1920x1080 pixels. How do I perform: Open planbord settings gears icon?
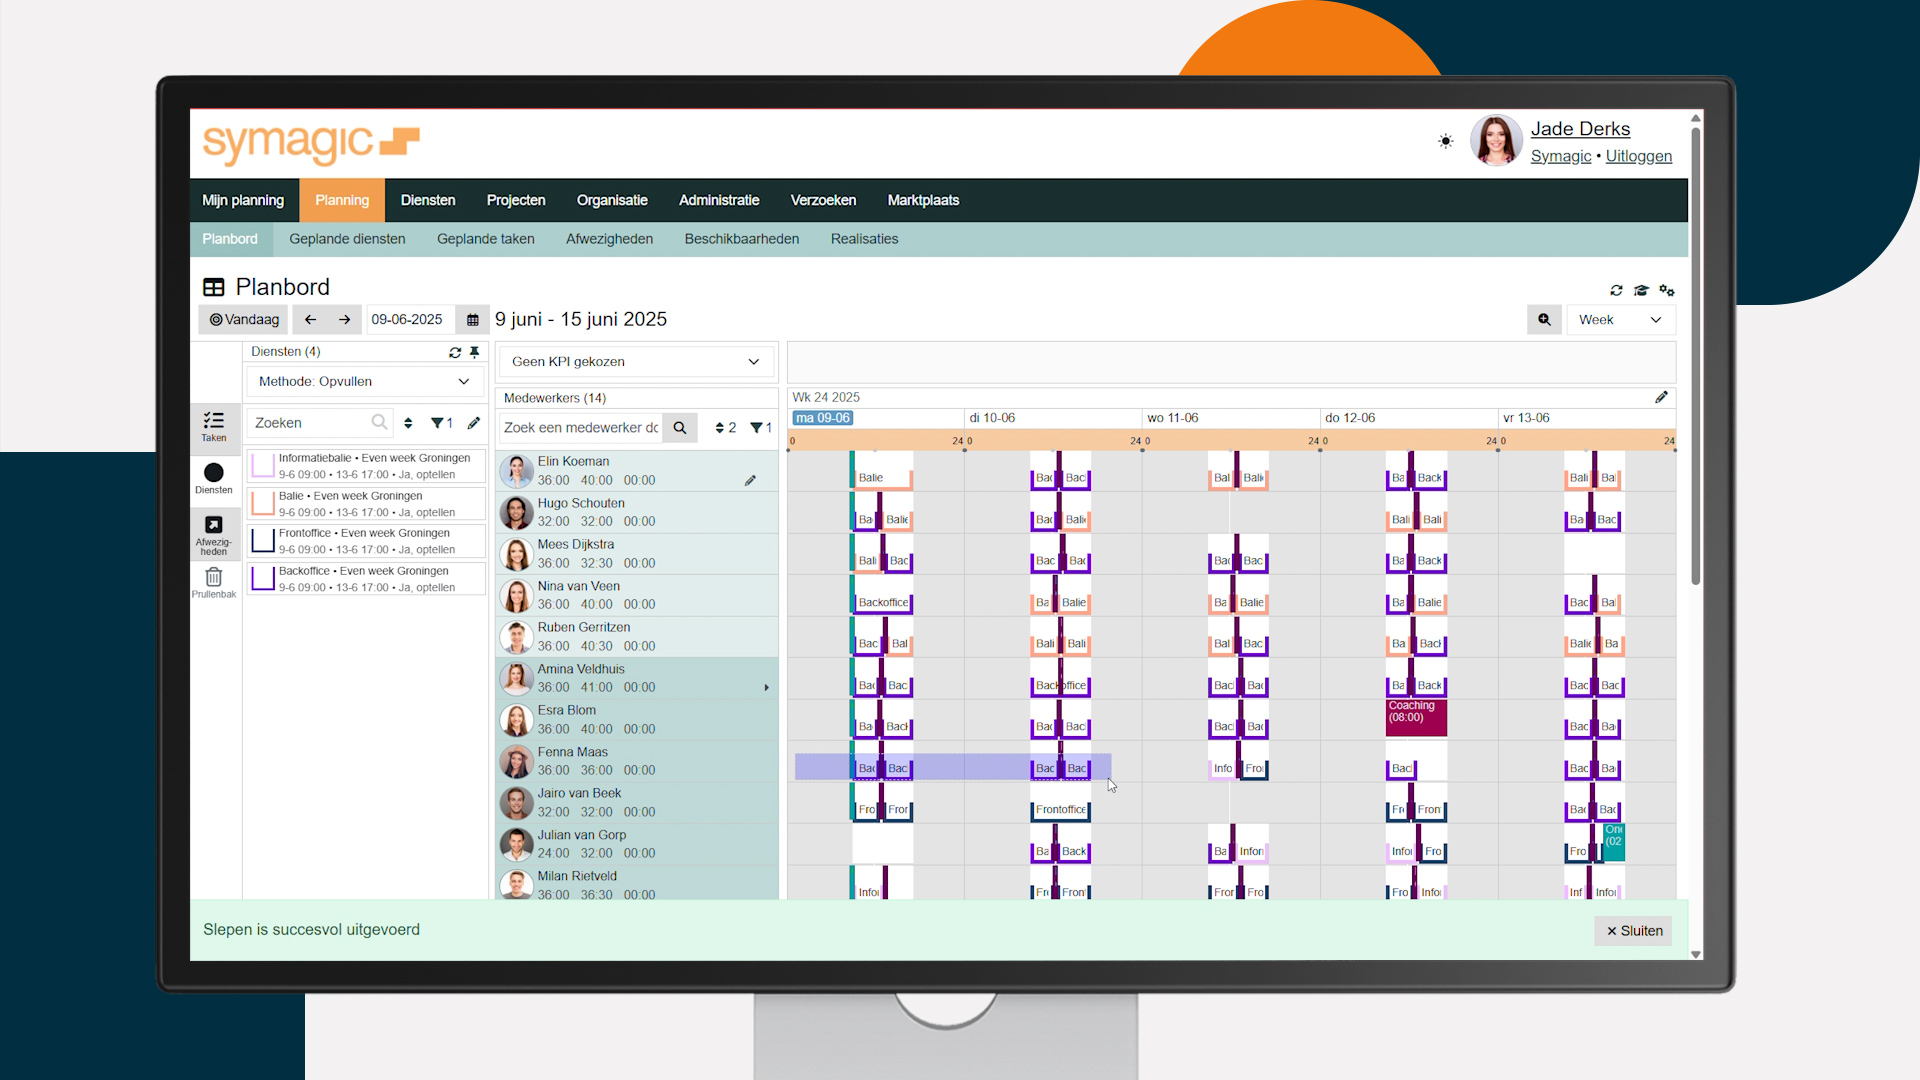tap(1666, 290)
